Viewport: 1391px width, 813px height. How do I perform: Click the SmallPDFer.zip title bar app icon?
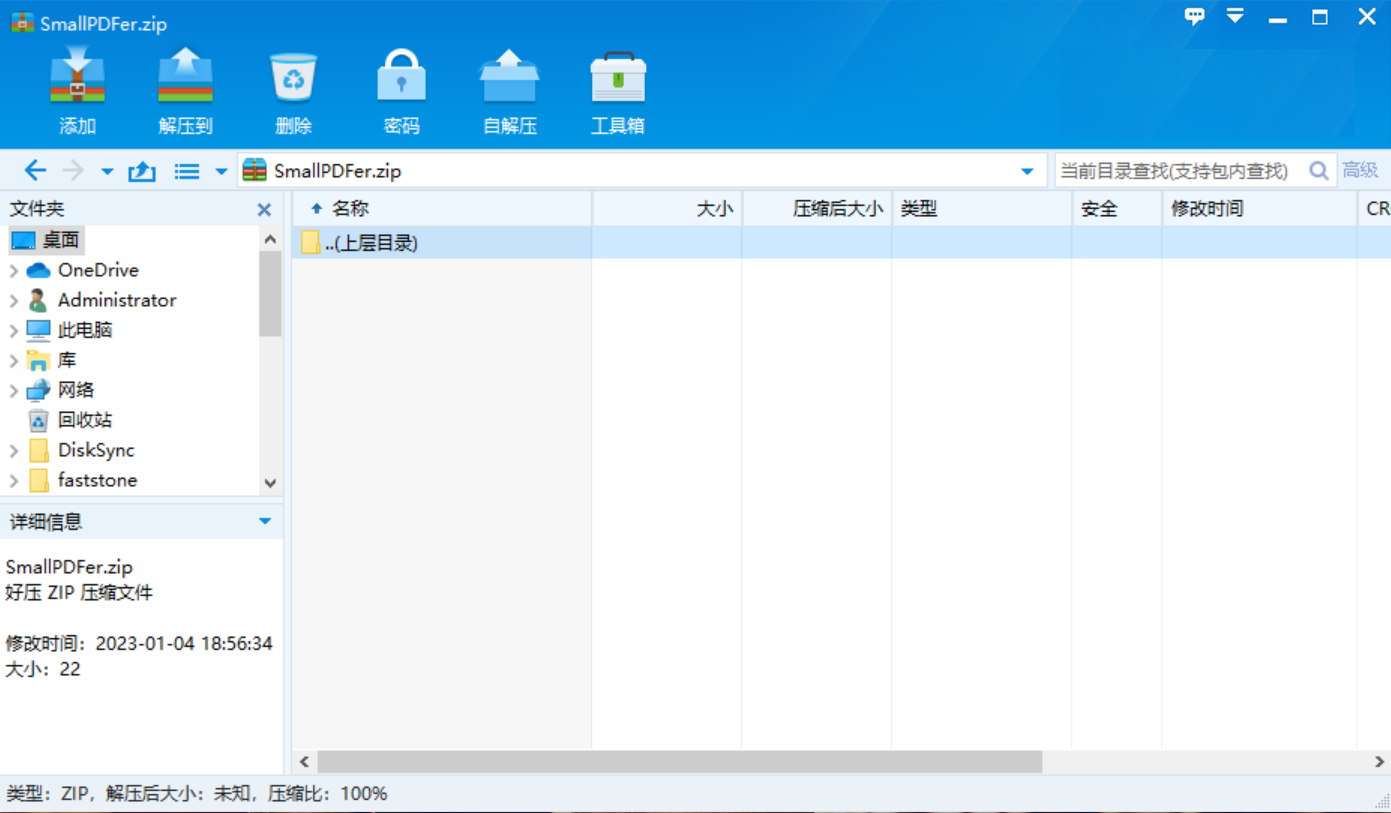coord(22,23)
